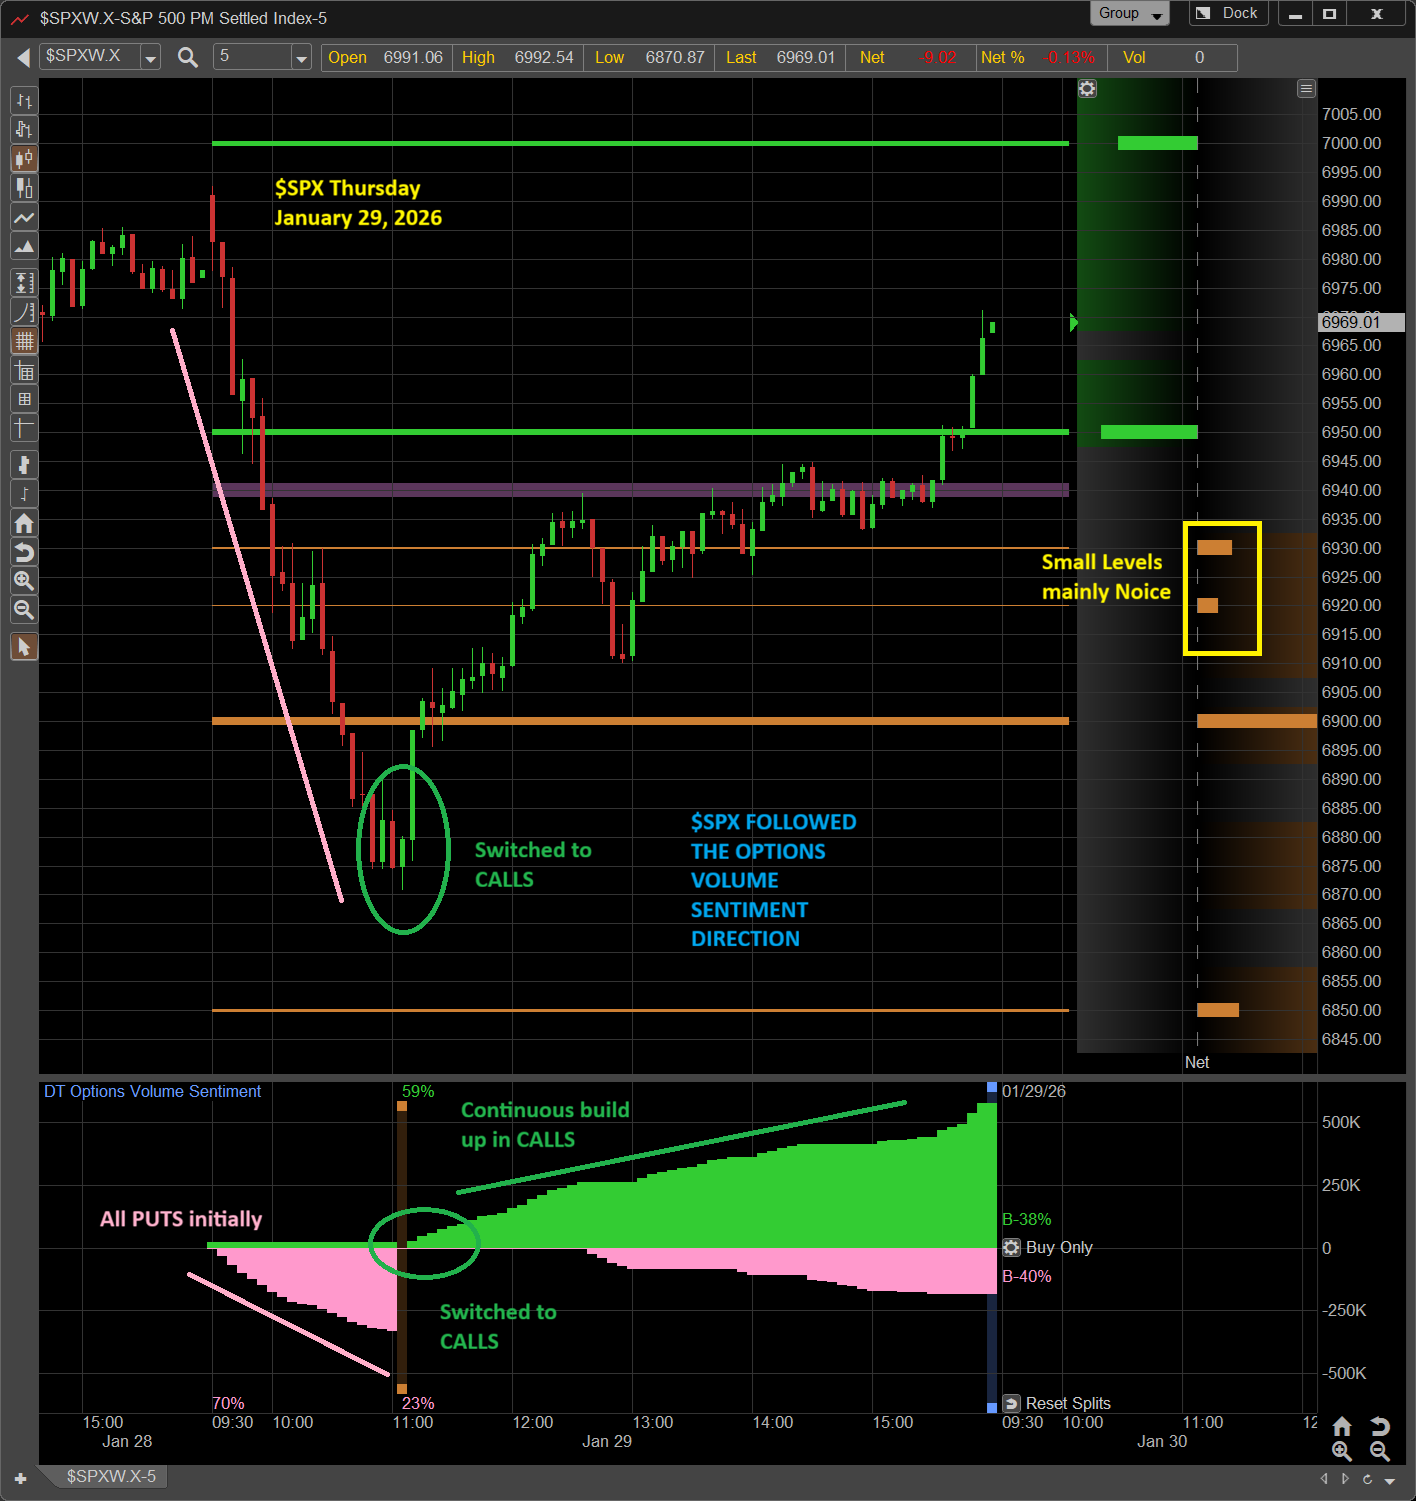Zoom in using the left toolbar magnifier
1416x1501 pixels.
click(x=24, y=581)
